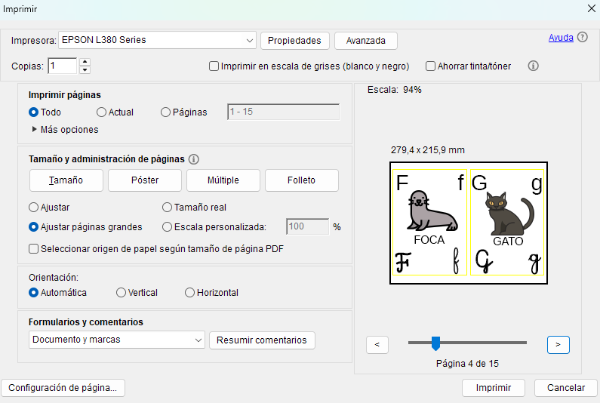The width and height of the screenshot is (600, 403).
Task: Select the Folleto sizing option
Action: click(x=301, y=180)
